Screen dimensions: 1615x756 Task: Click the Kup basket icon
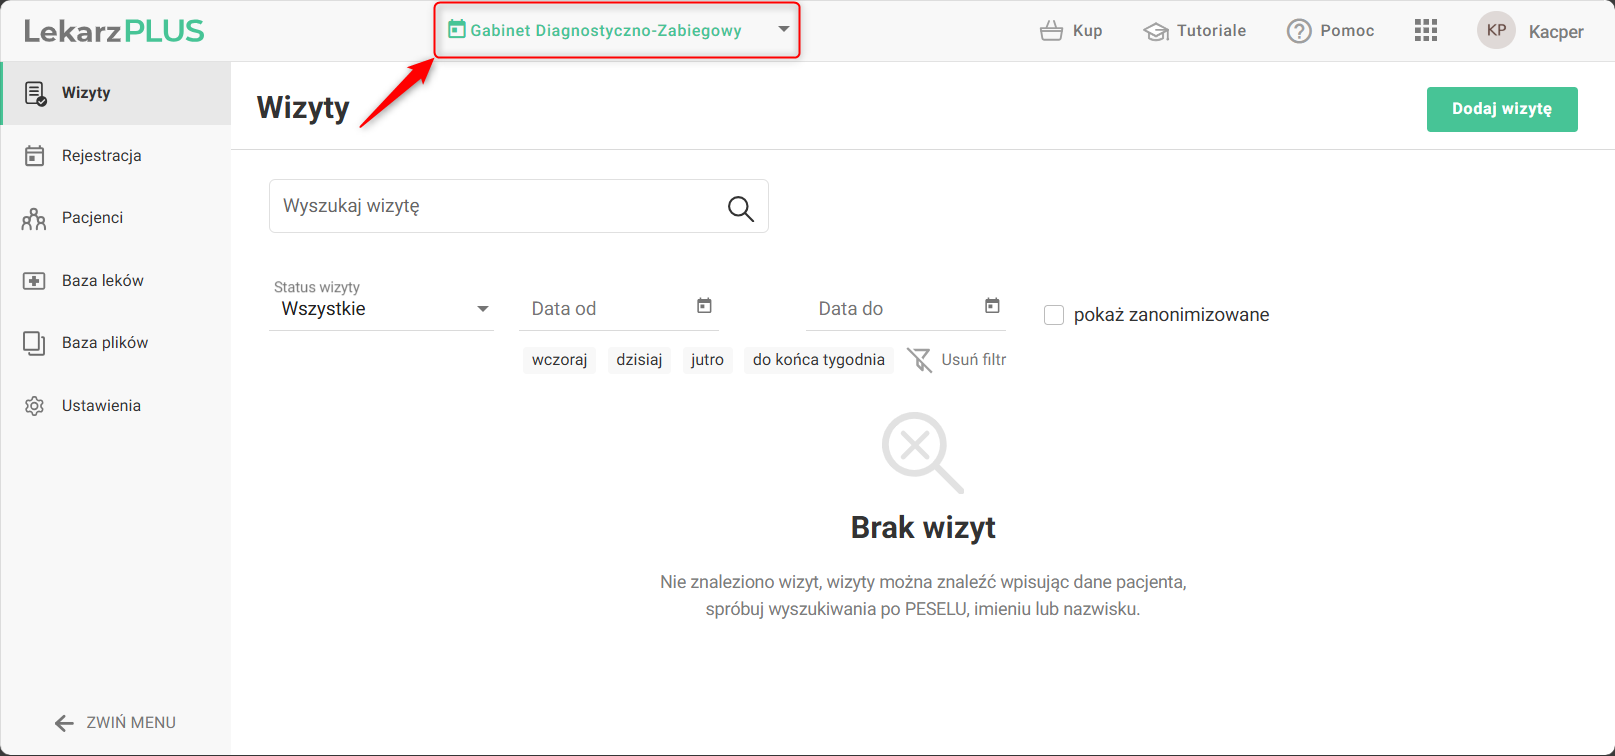pos(1051,31)
